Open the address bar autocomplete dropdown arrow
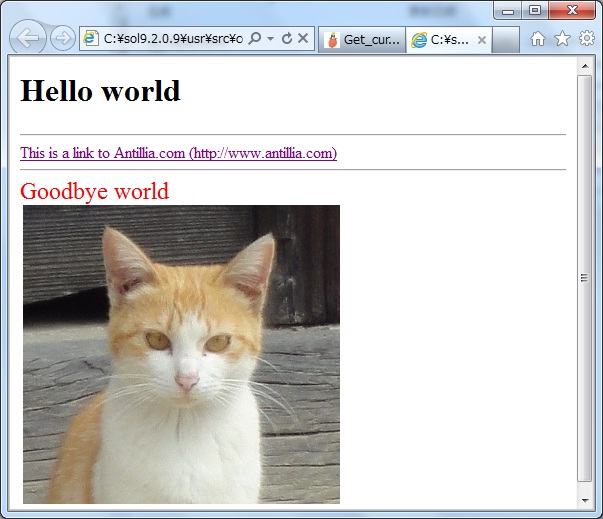 coord(270,38)
